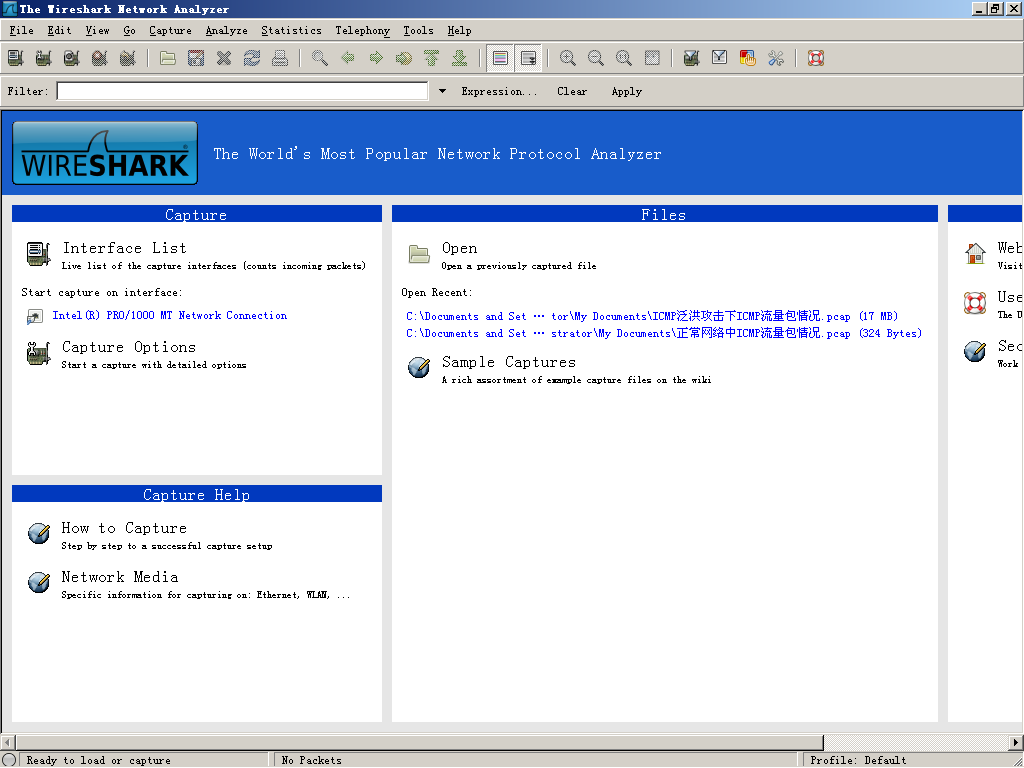Click the Go to packet number icon
This screenshot has height=768, width=1024.
[404, 58]
